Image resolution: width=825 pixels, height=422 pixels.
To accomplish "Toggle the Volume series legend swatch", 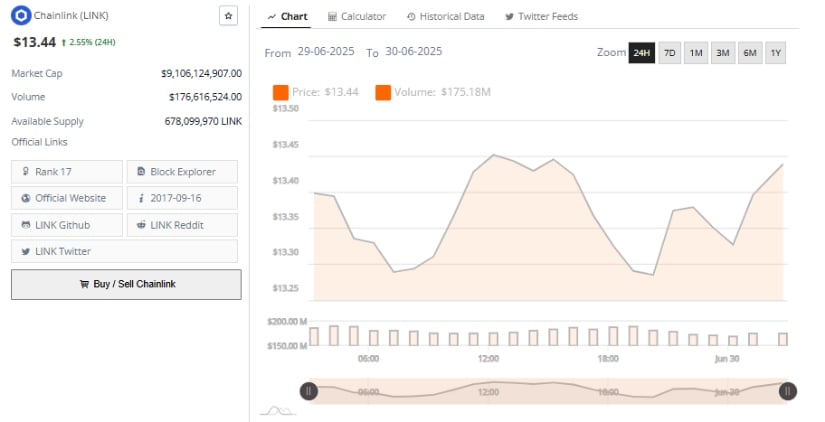I will tap(383, 92).
